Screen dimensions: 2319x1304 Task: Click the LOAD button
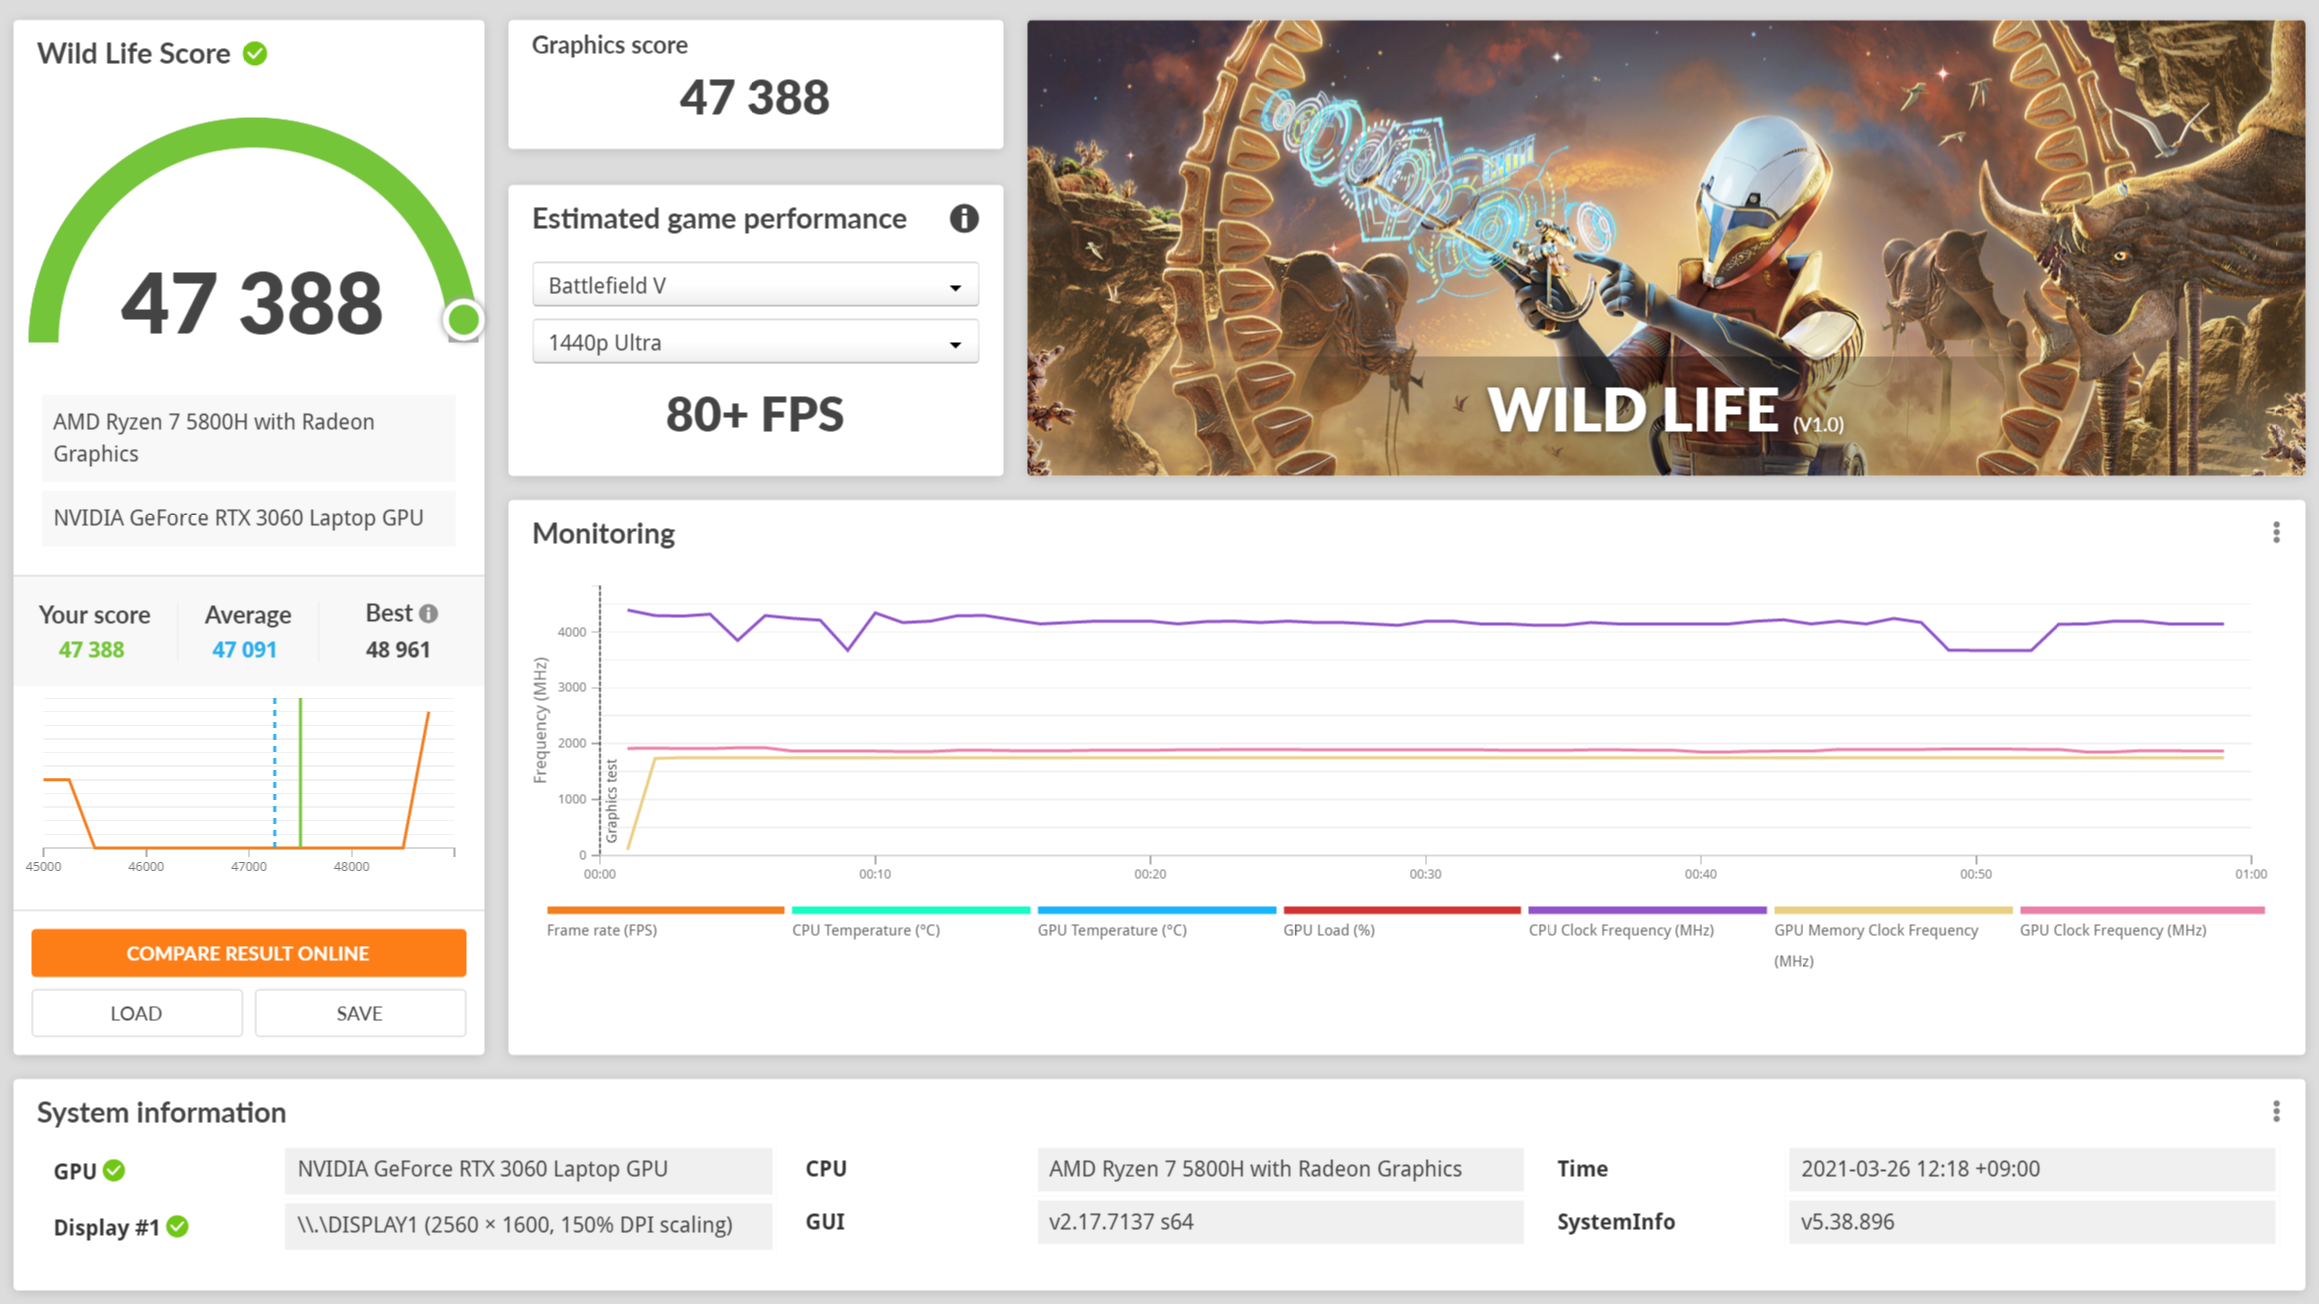(136, 1013)
